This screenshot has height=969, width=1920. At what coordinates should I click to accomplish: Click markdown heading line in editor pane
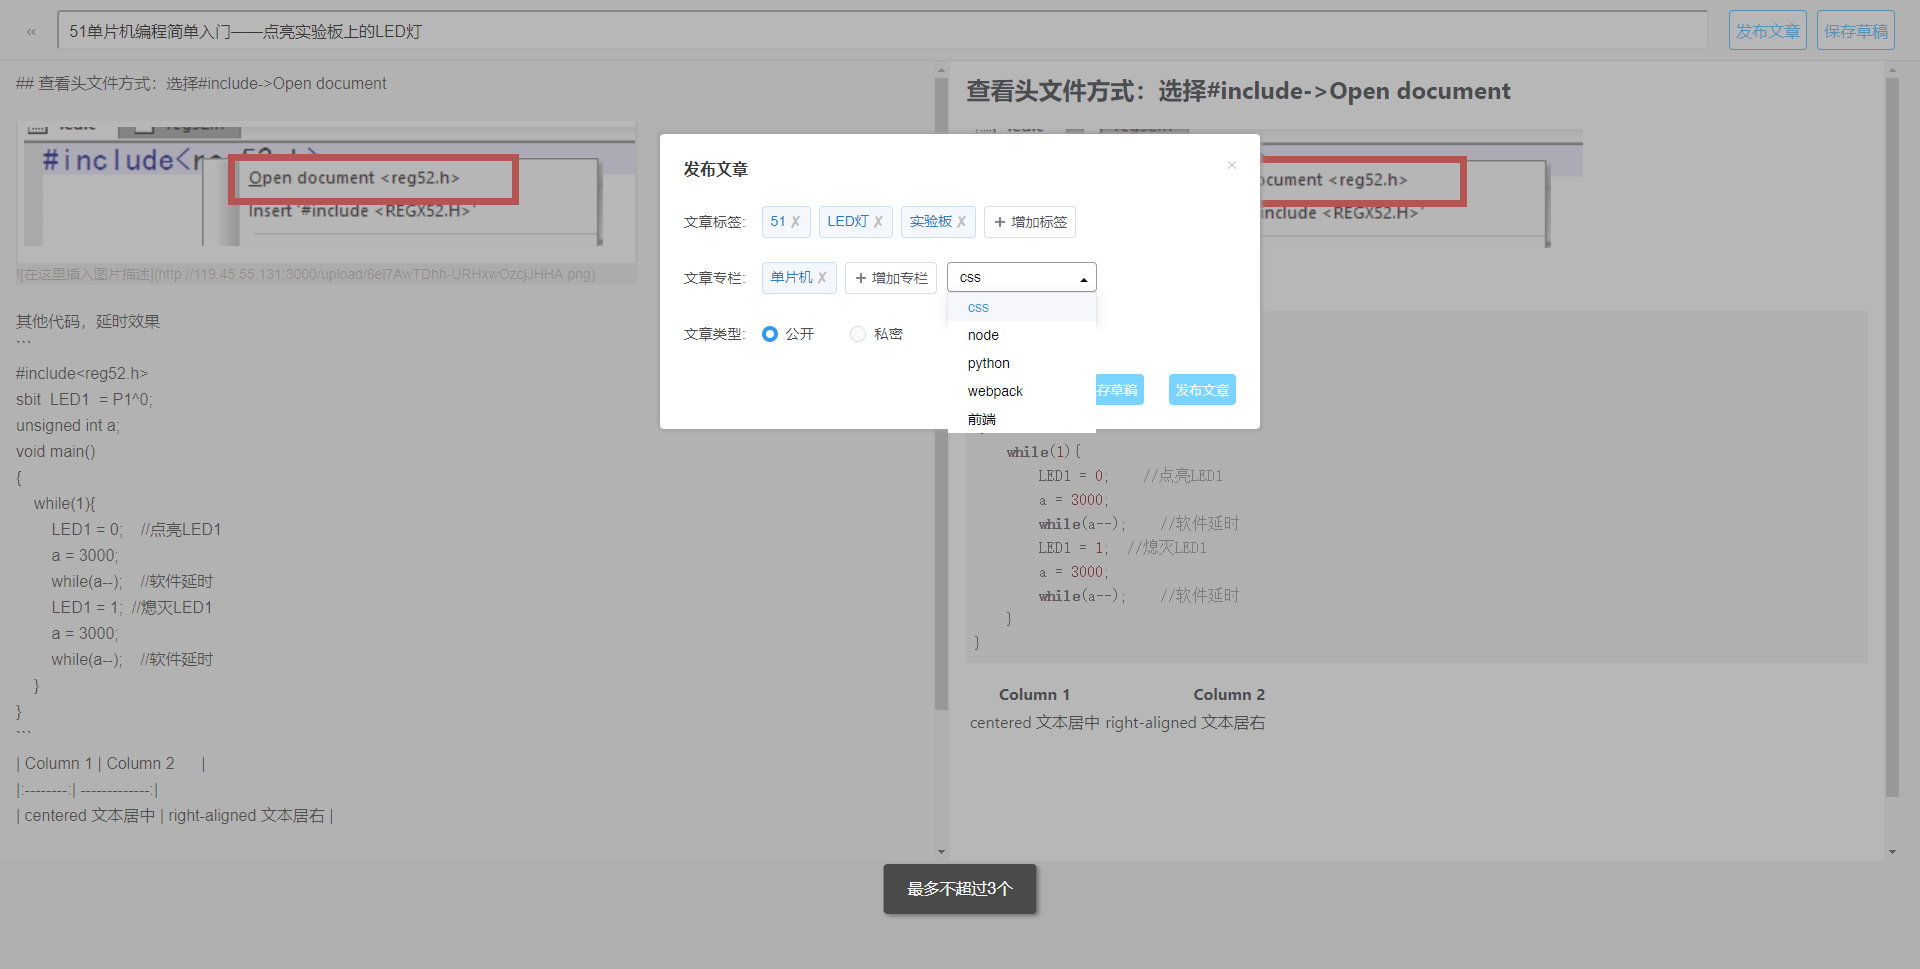click(x=201, y=83)
